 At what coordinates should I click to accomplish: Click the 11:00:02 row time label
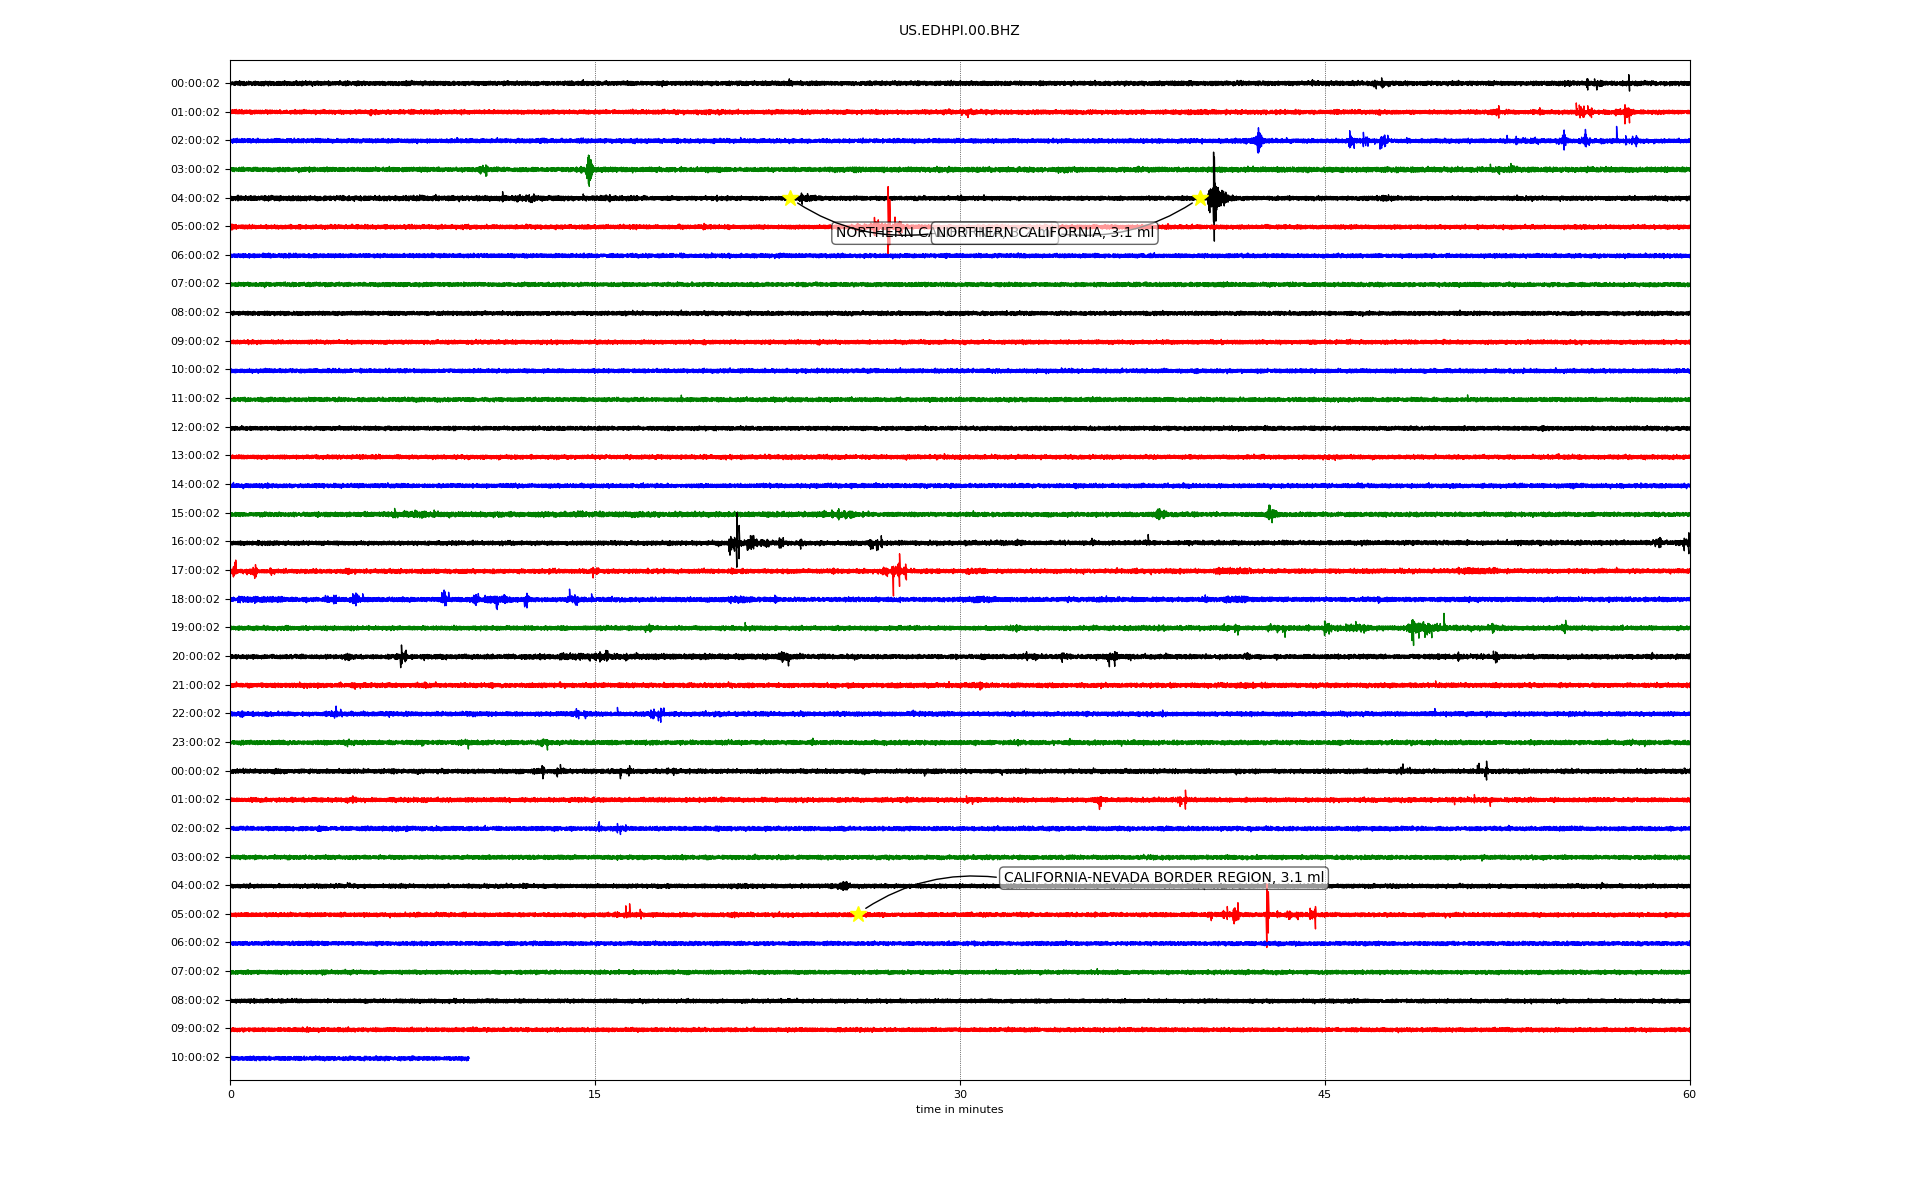195,399
